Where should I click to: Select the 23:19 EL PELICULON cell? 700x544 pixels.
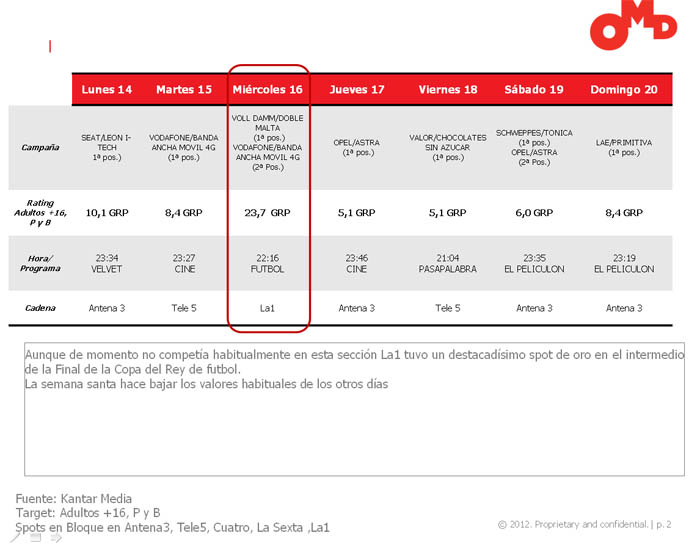click(x=624, y=263)
